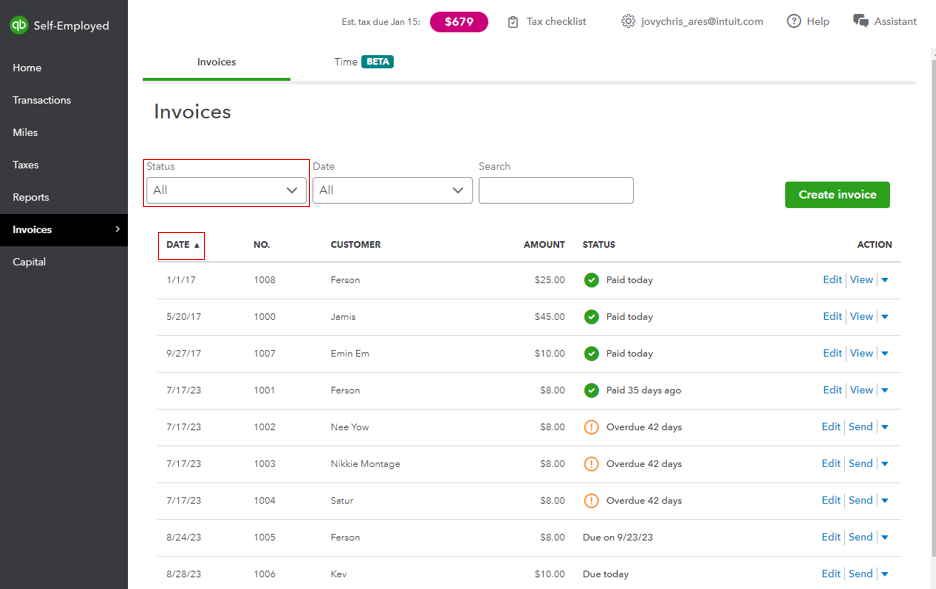Edit invoice 1001
This screenshot has height=589, width=936.
click(x=832, y=390)
